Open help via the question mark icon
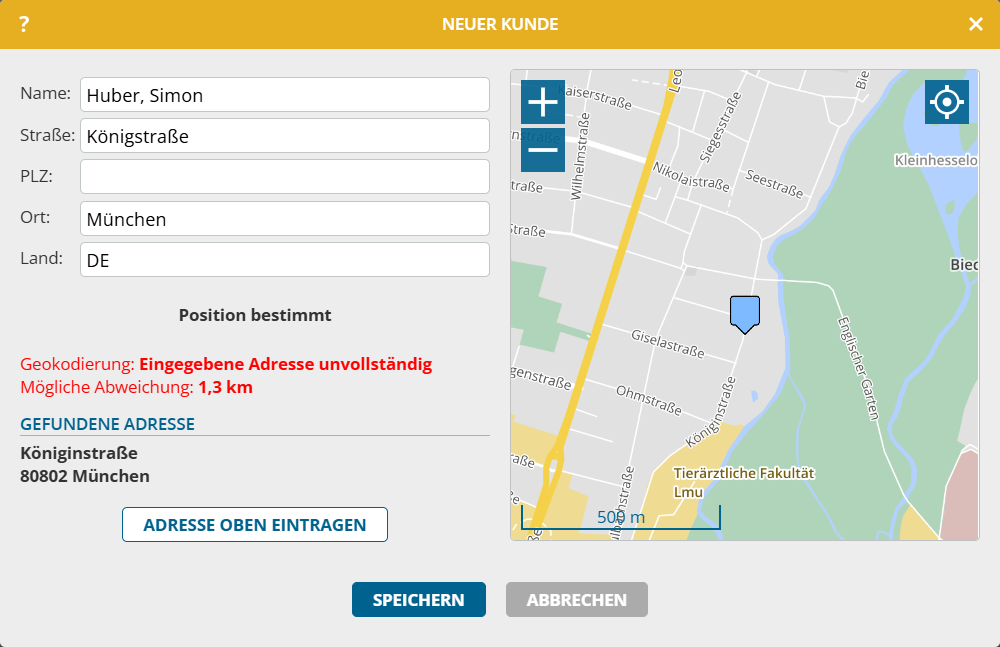This screenshot has height=647, width=1000. (24, 24)
